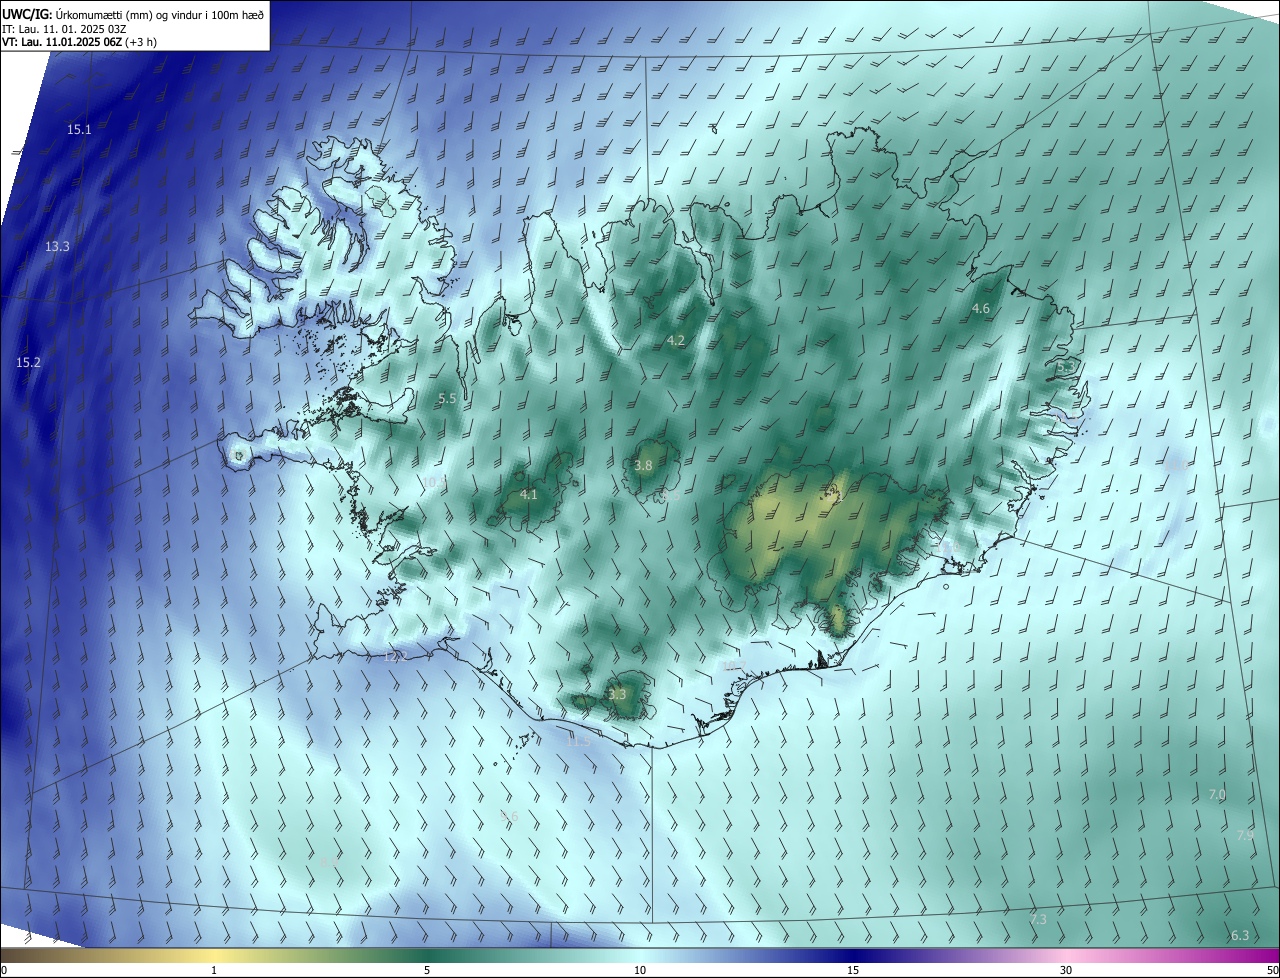Screen dimensions: 1280x978
Task: Click the 13.3 value label
Action: pos(57,246)
